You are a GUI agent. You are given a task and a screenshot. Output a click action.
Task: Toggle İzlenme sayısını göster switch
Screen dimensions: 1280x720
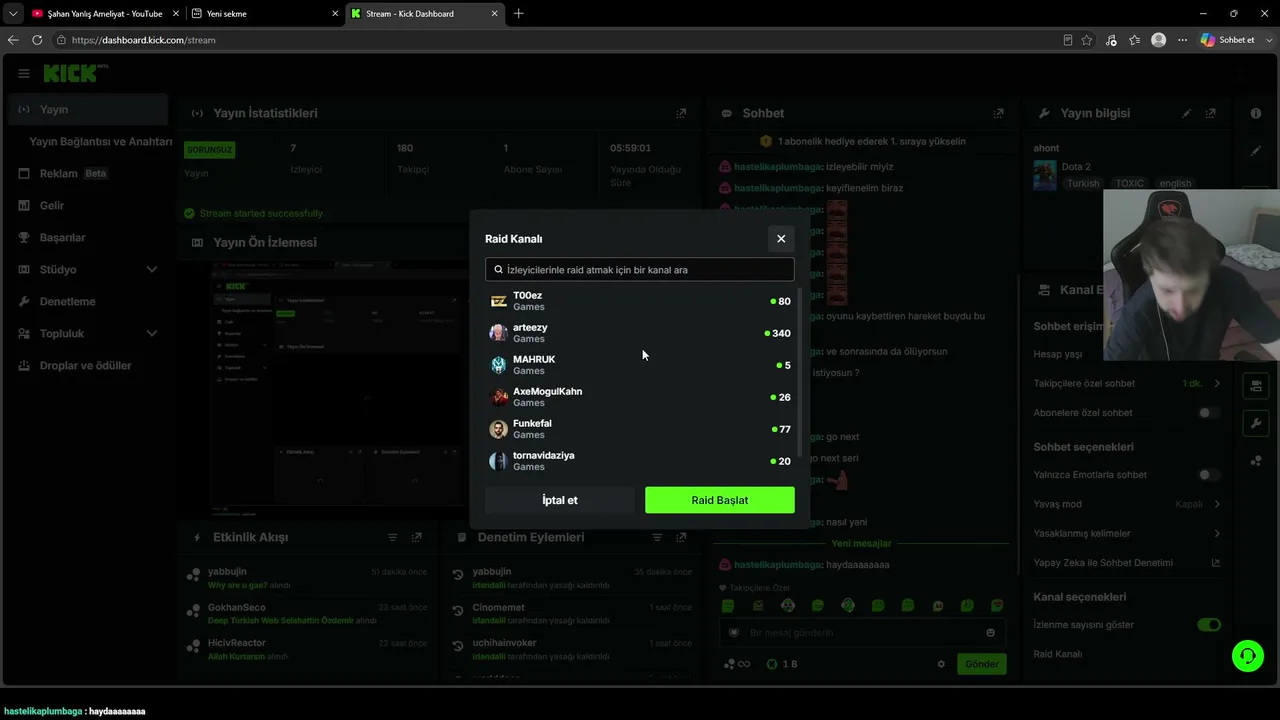pos(1209,625)
